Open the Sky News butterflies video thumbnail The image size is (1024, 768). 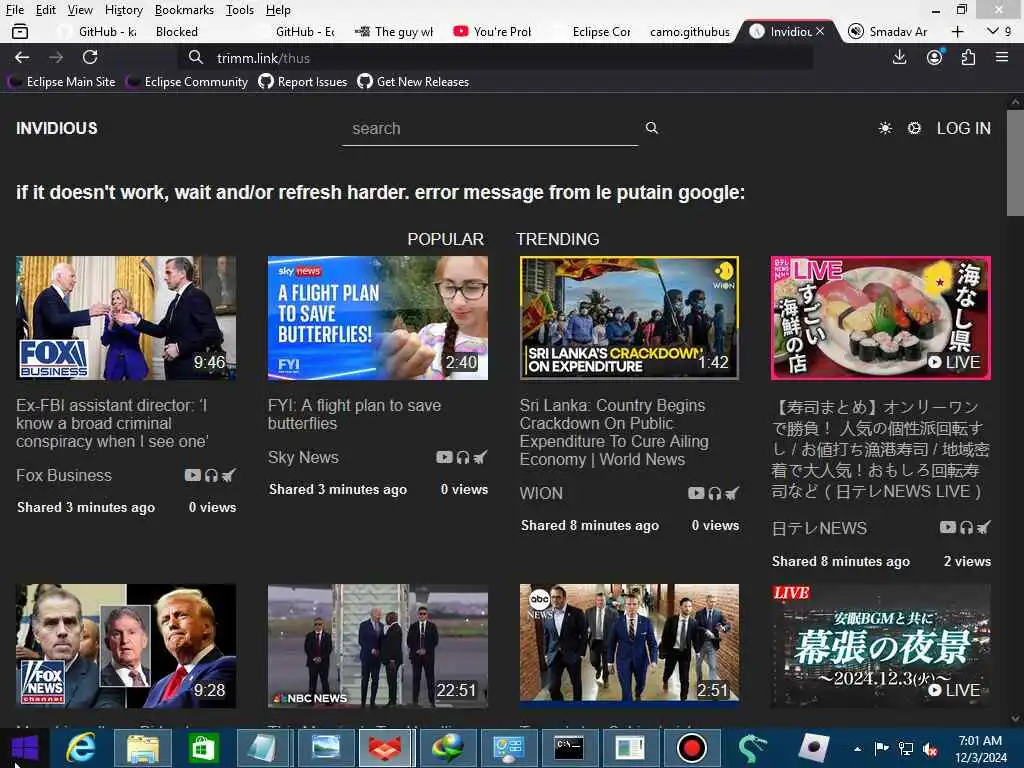click(377, 318)
